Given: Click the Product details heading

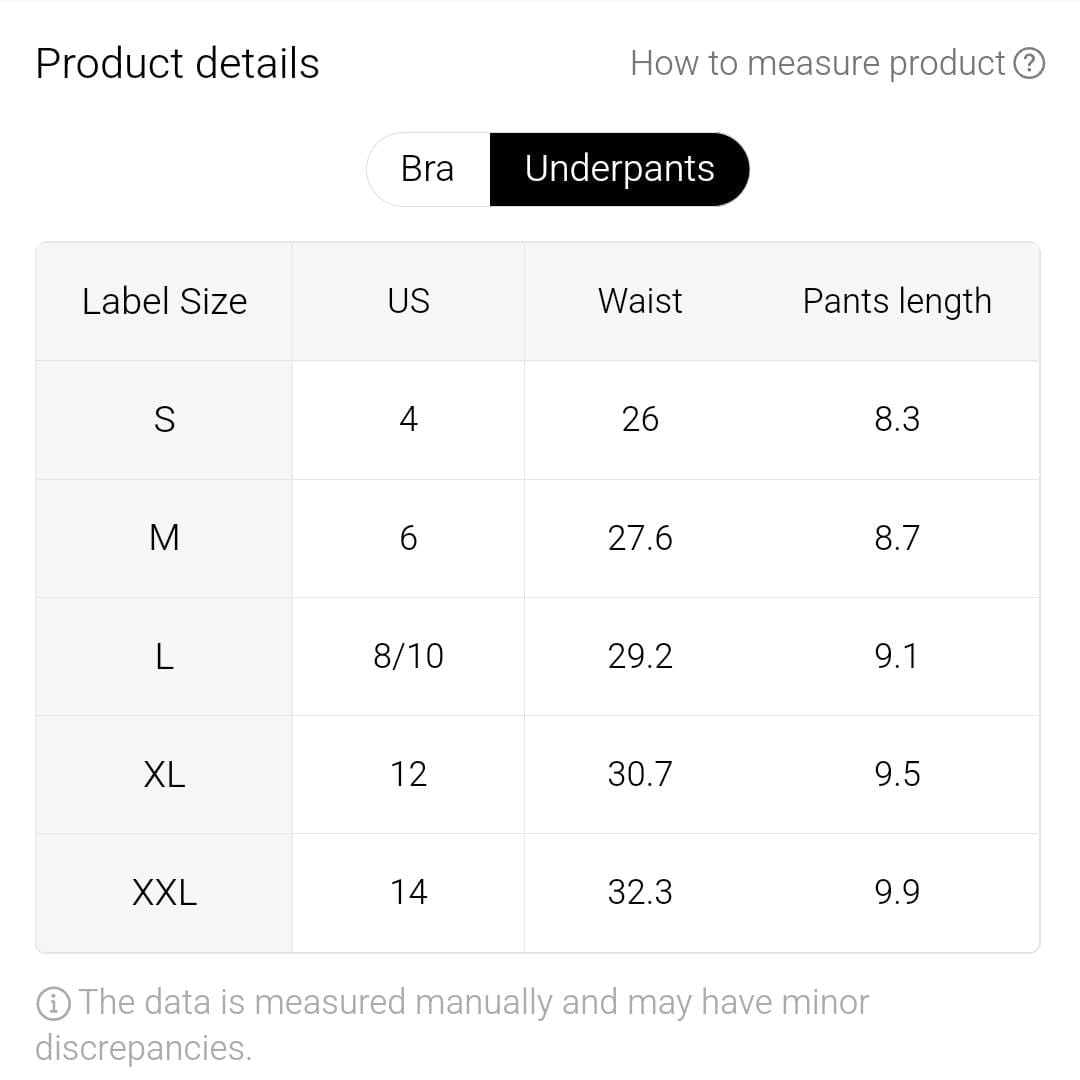Looking at the screenshot, I should pos(177,64).
